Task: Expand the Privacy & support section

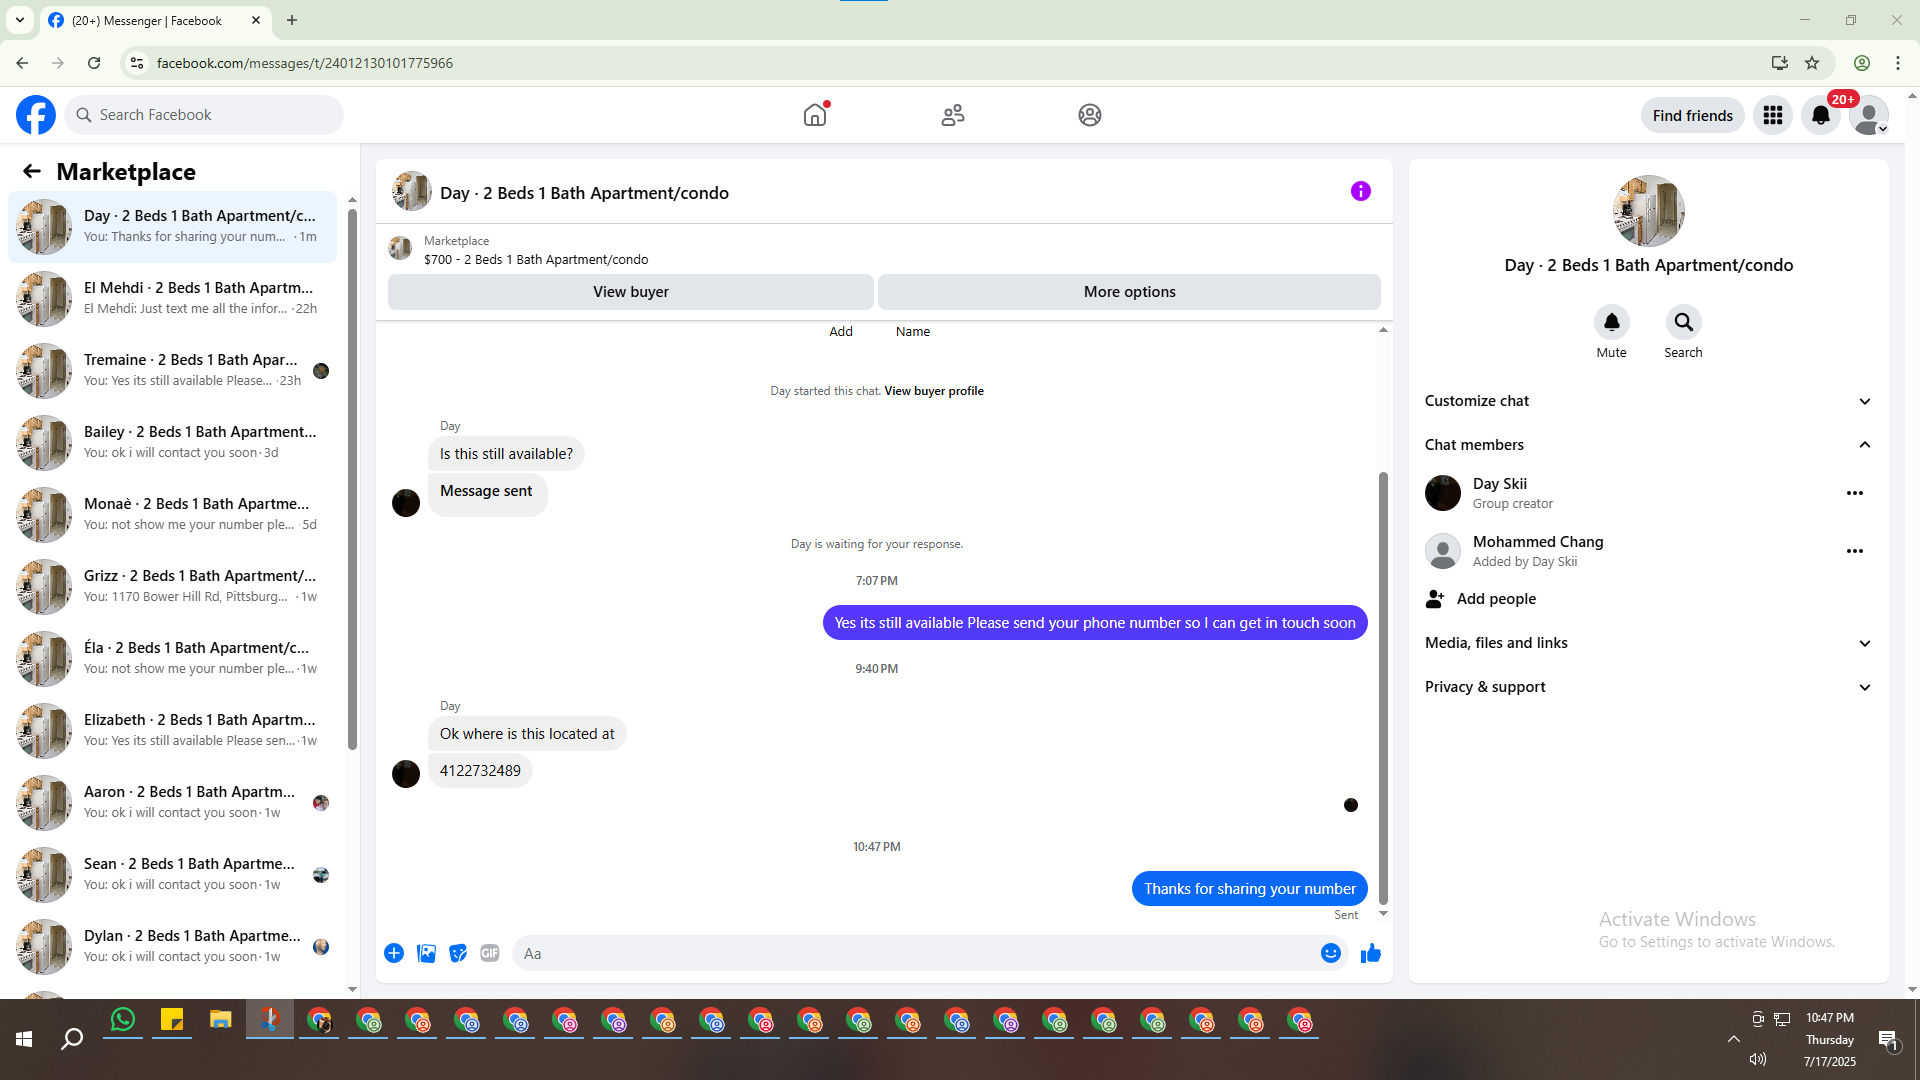Action: click(1649, 687)
